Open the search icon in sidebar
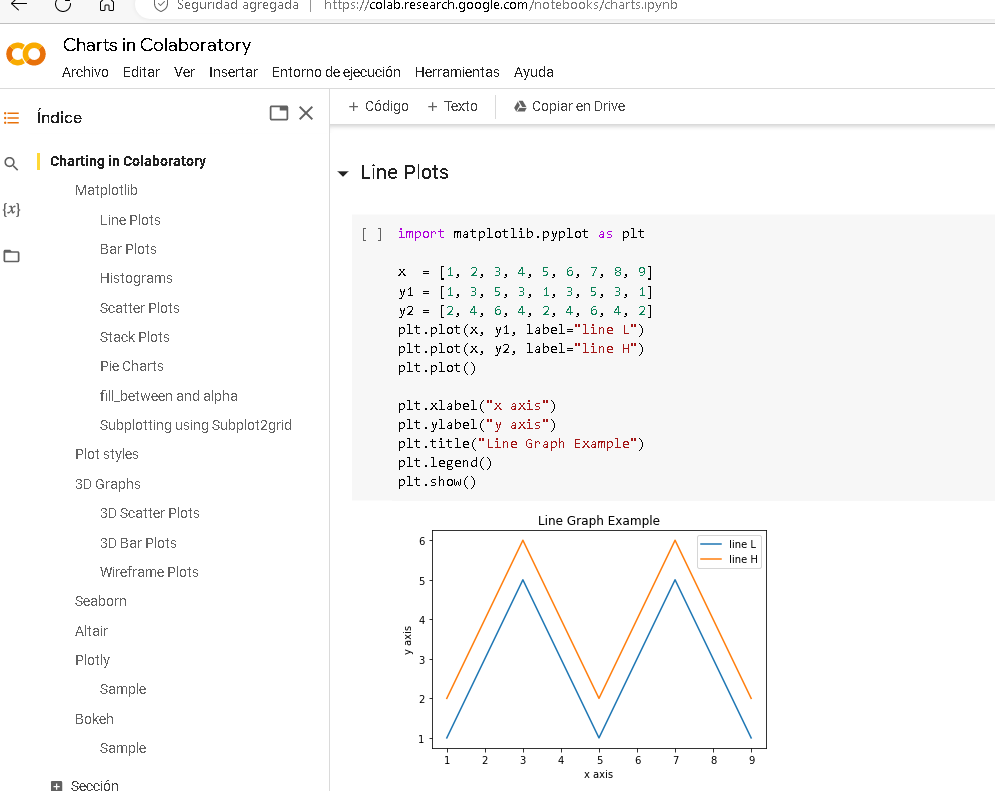 (12, 163)
